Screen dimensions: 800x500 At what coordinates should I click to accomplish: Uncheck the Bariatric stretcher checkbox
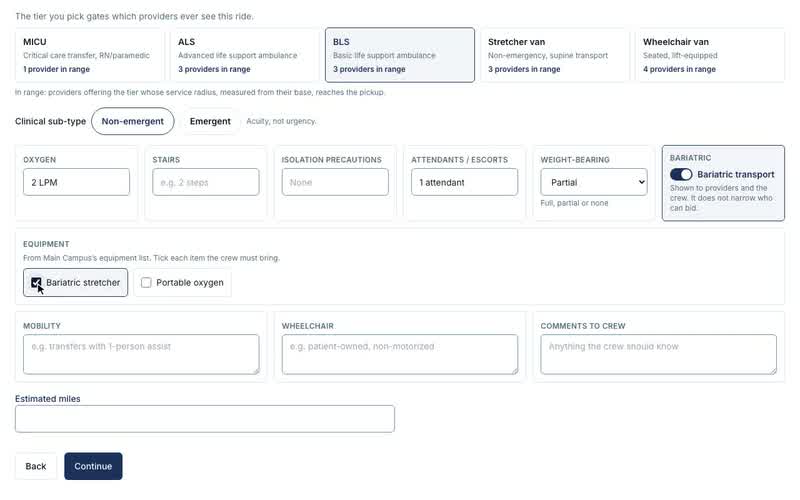[36, 283]
